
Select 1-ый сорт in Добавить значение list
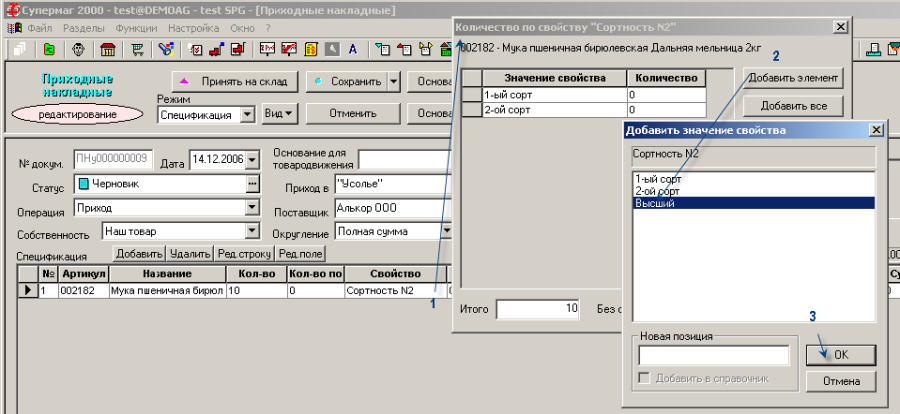754,179
